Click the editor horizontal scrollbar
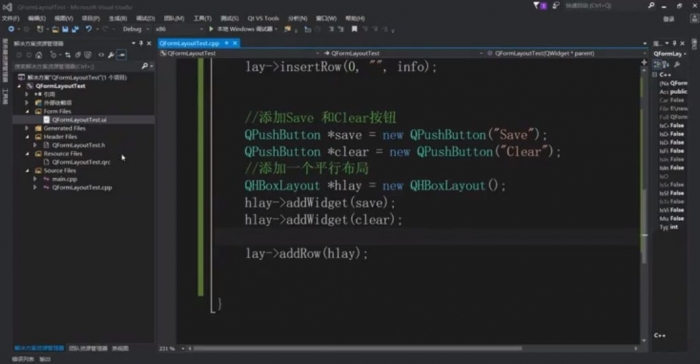Viewport: 700px width, 364px height. [357, 348]
